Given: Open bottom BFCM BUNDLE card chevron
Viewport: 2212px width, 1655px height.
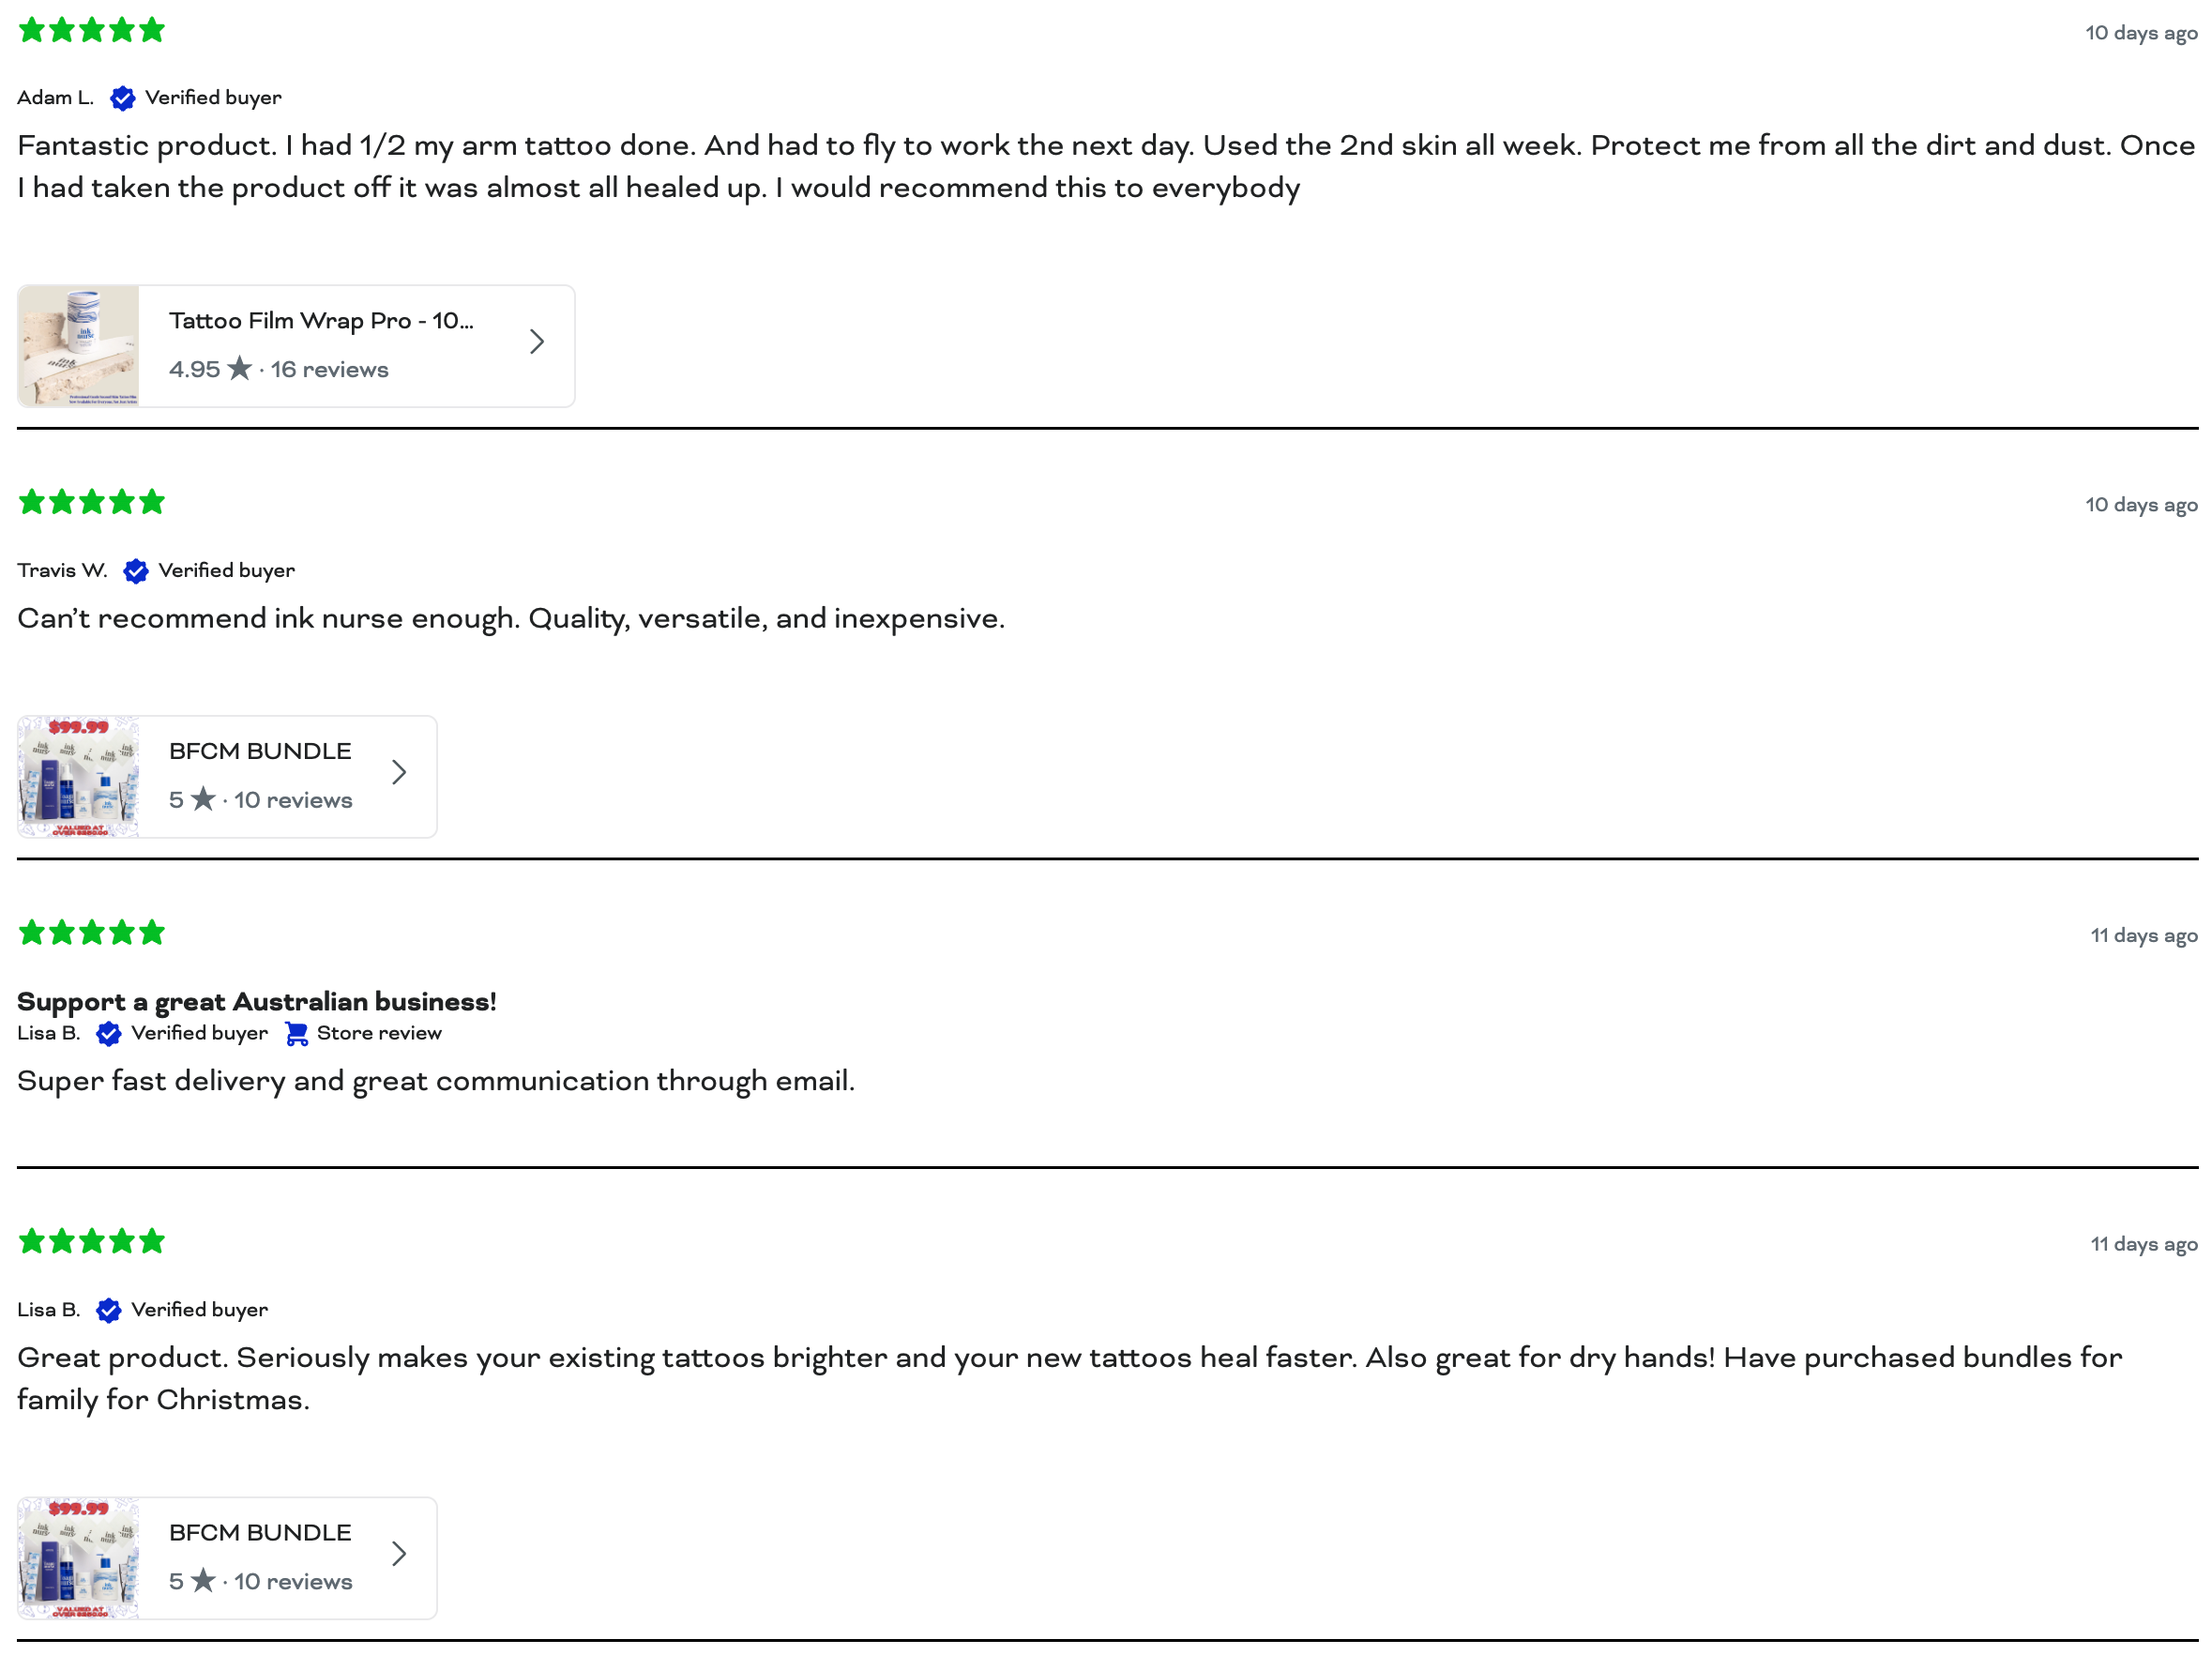Looking at the screenshot, I should point(399,1555).
